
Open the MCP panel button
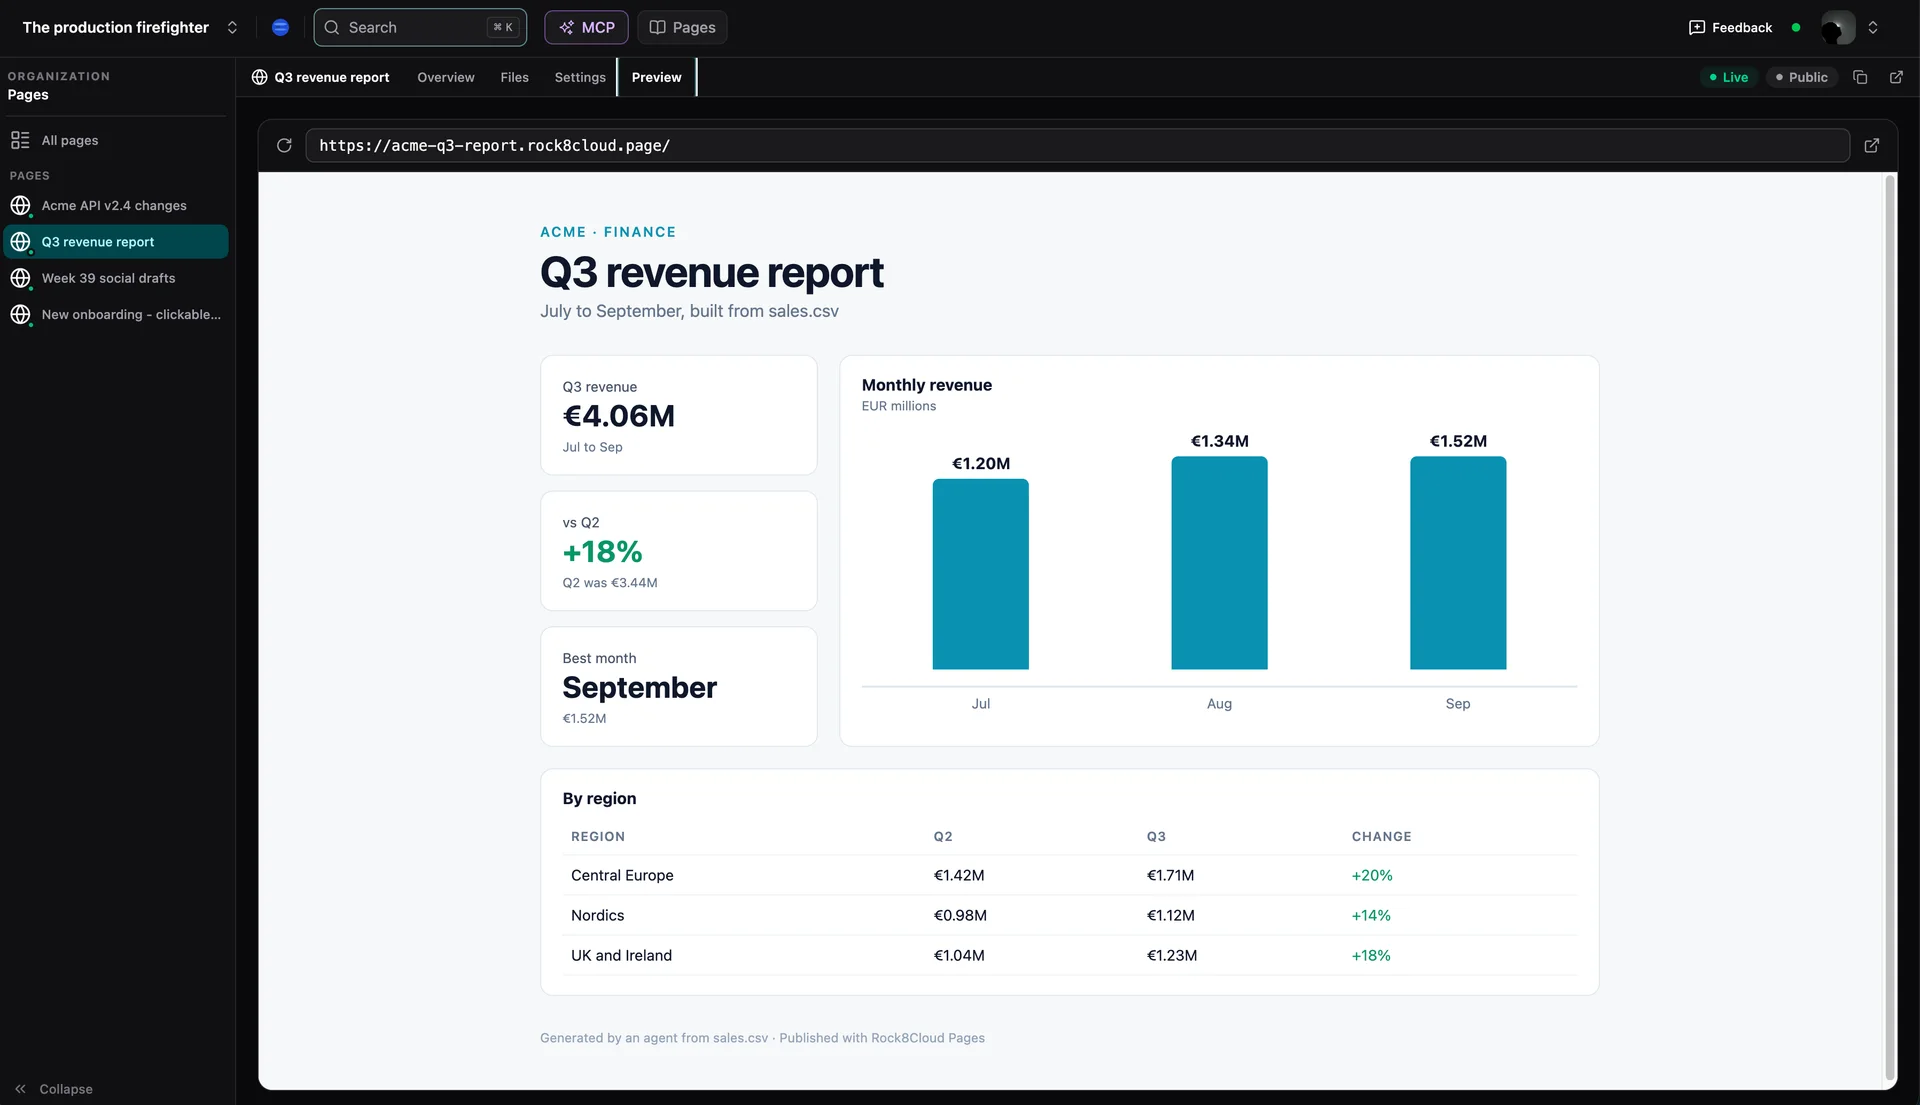coord(586,27)
